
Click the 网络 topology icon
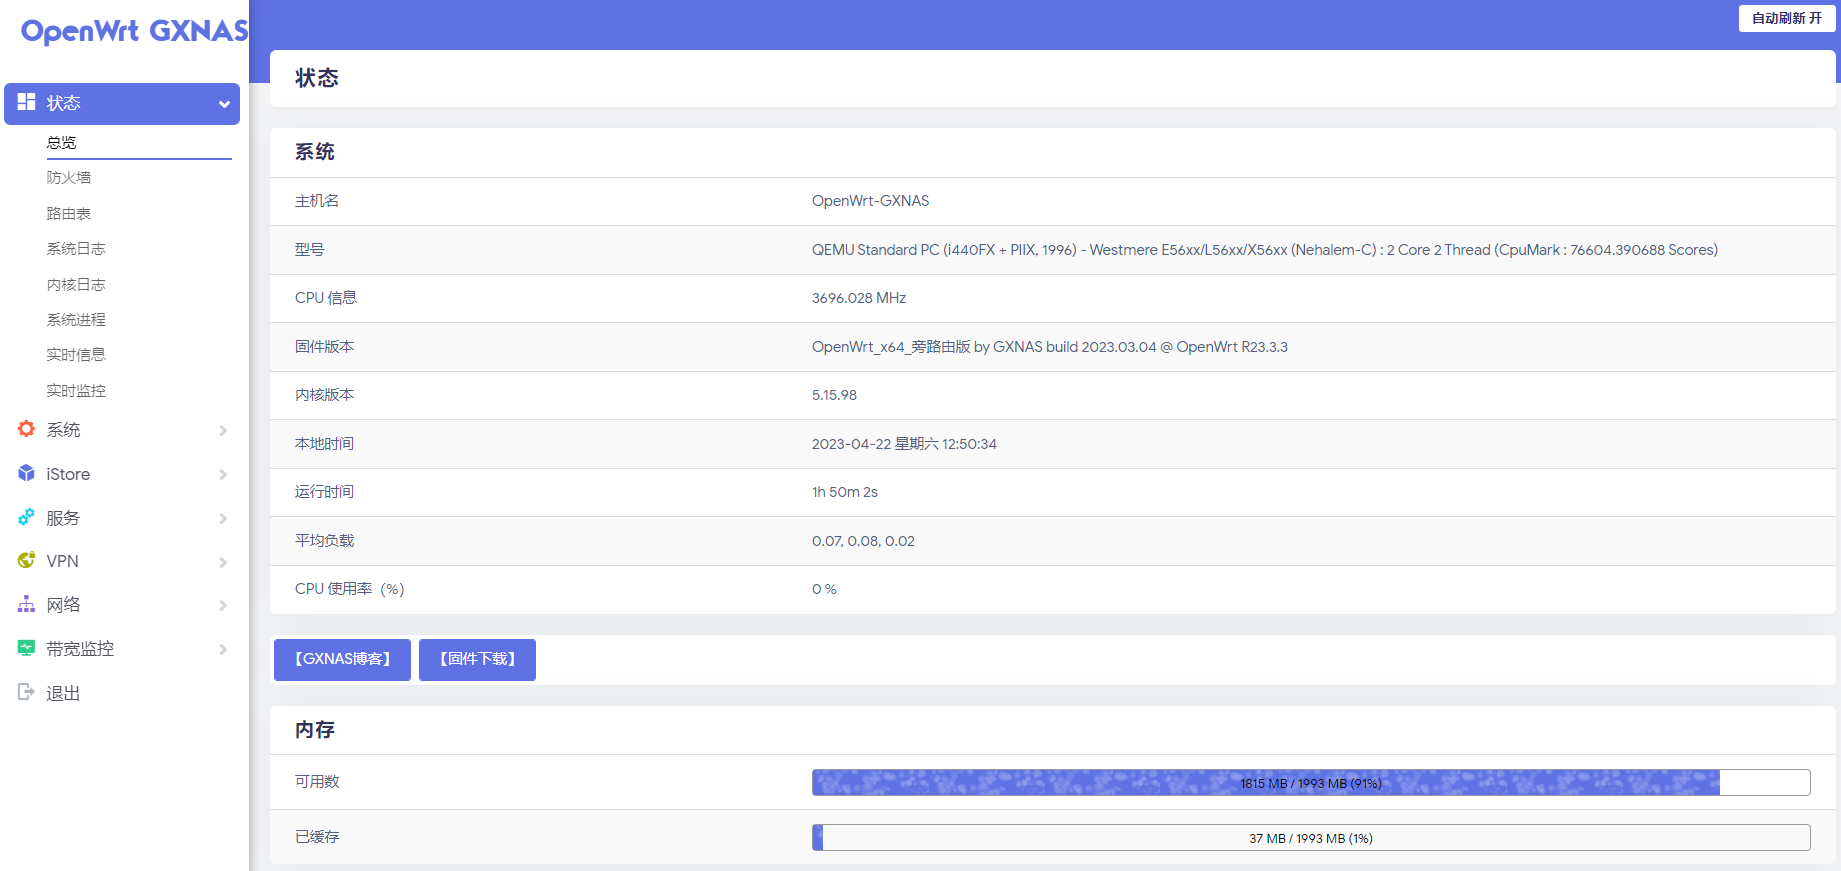click(x=26, y=604)
